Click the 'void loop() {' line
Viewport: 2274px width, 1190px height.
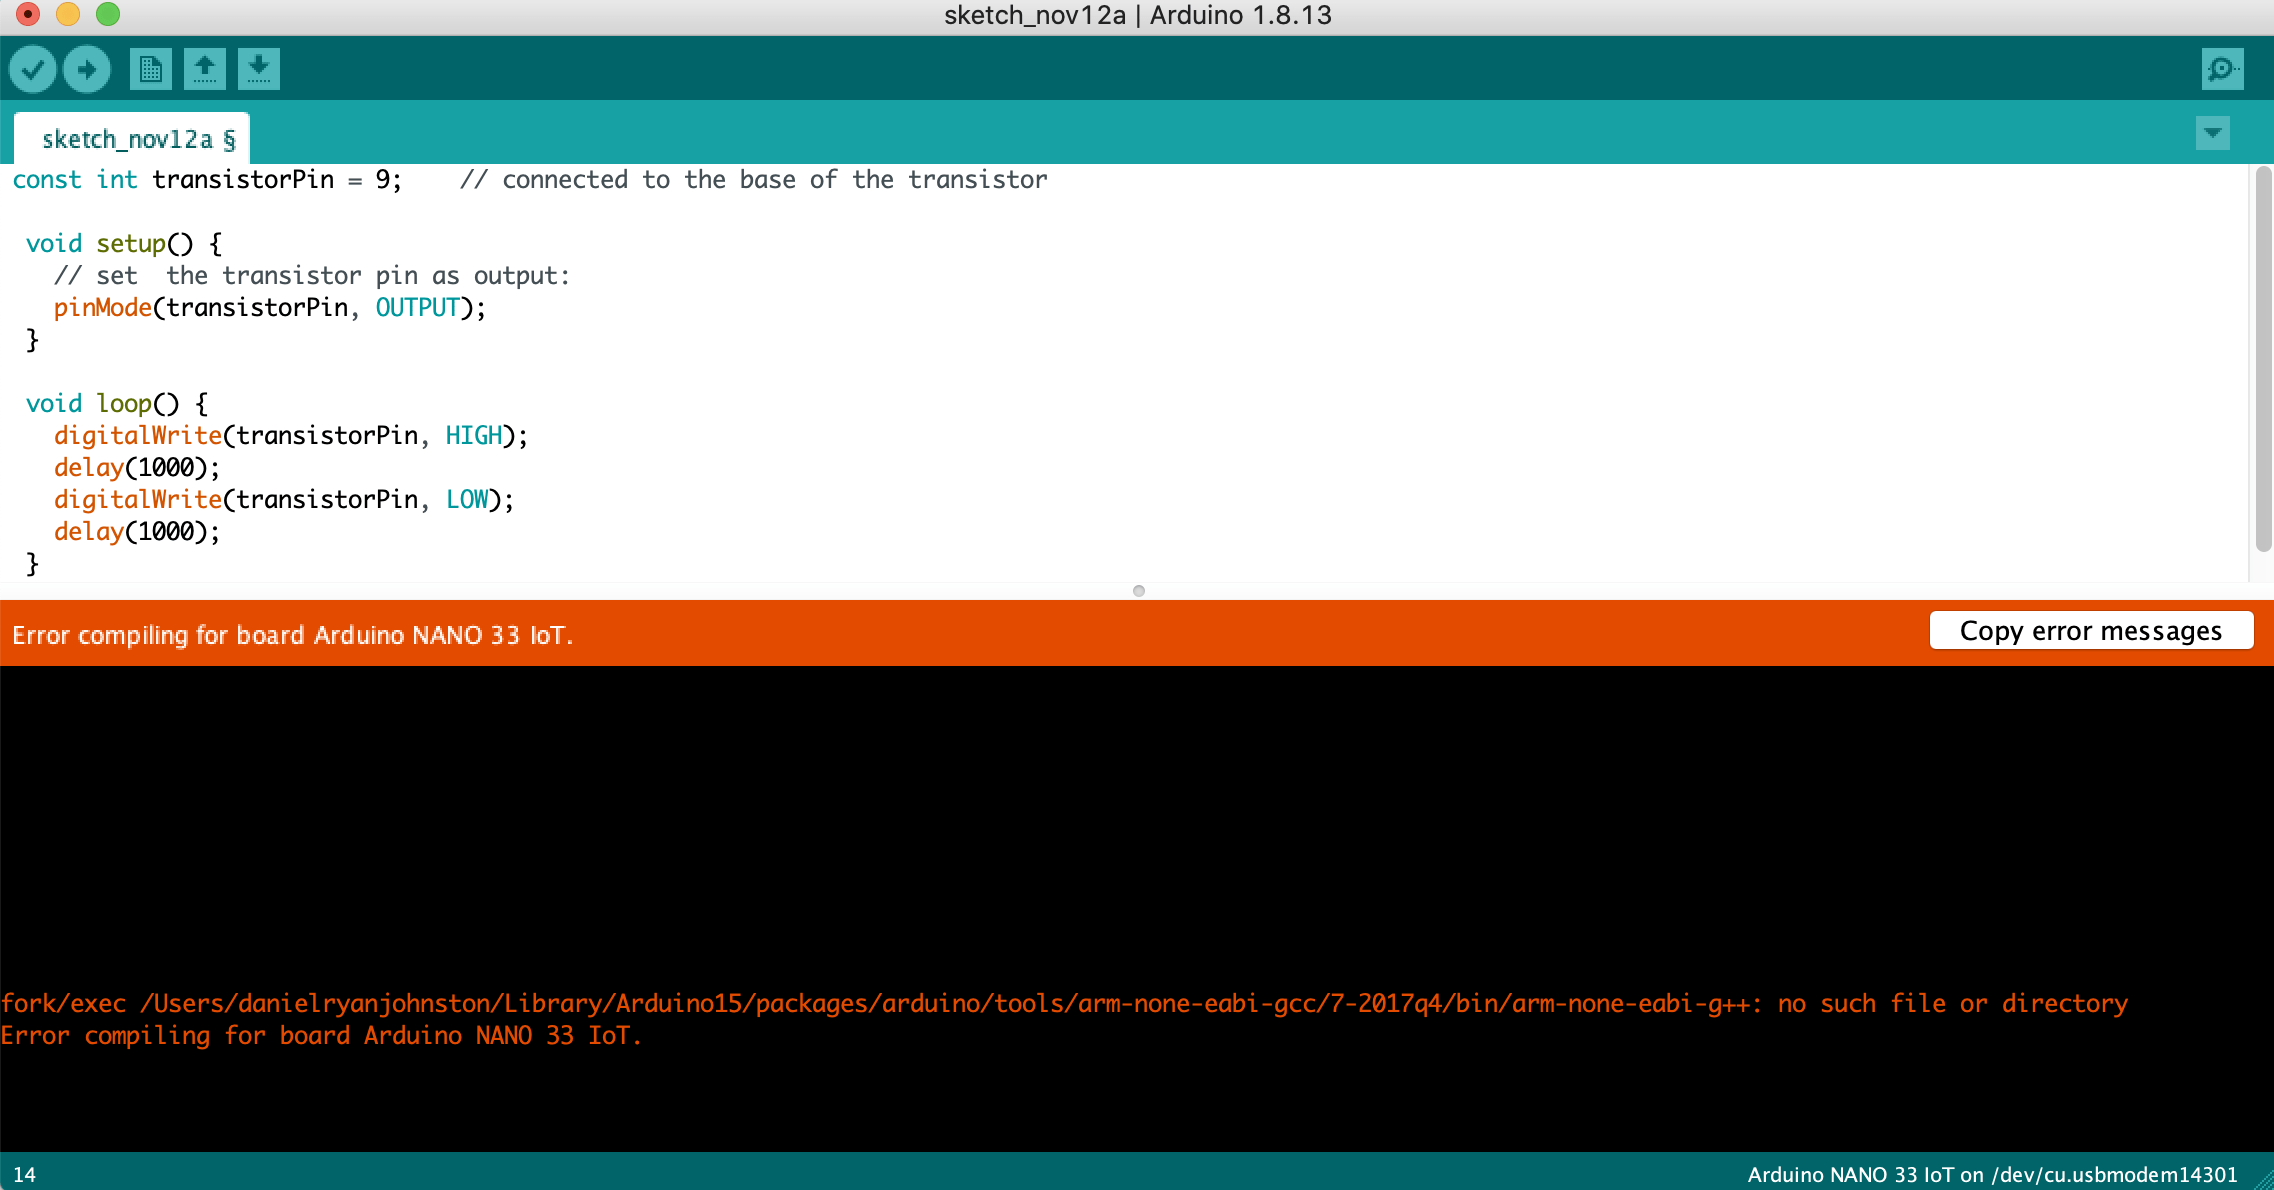pyautogui.click(x=117, y=404)
